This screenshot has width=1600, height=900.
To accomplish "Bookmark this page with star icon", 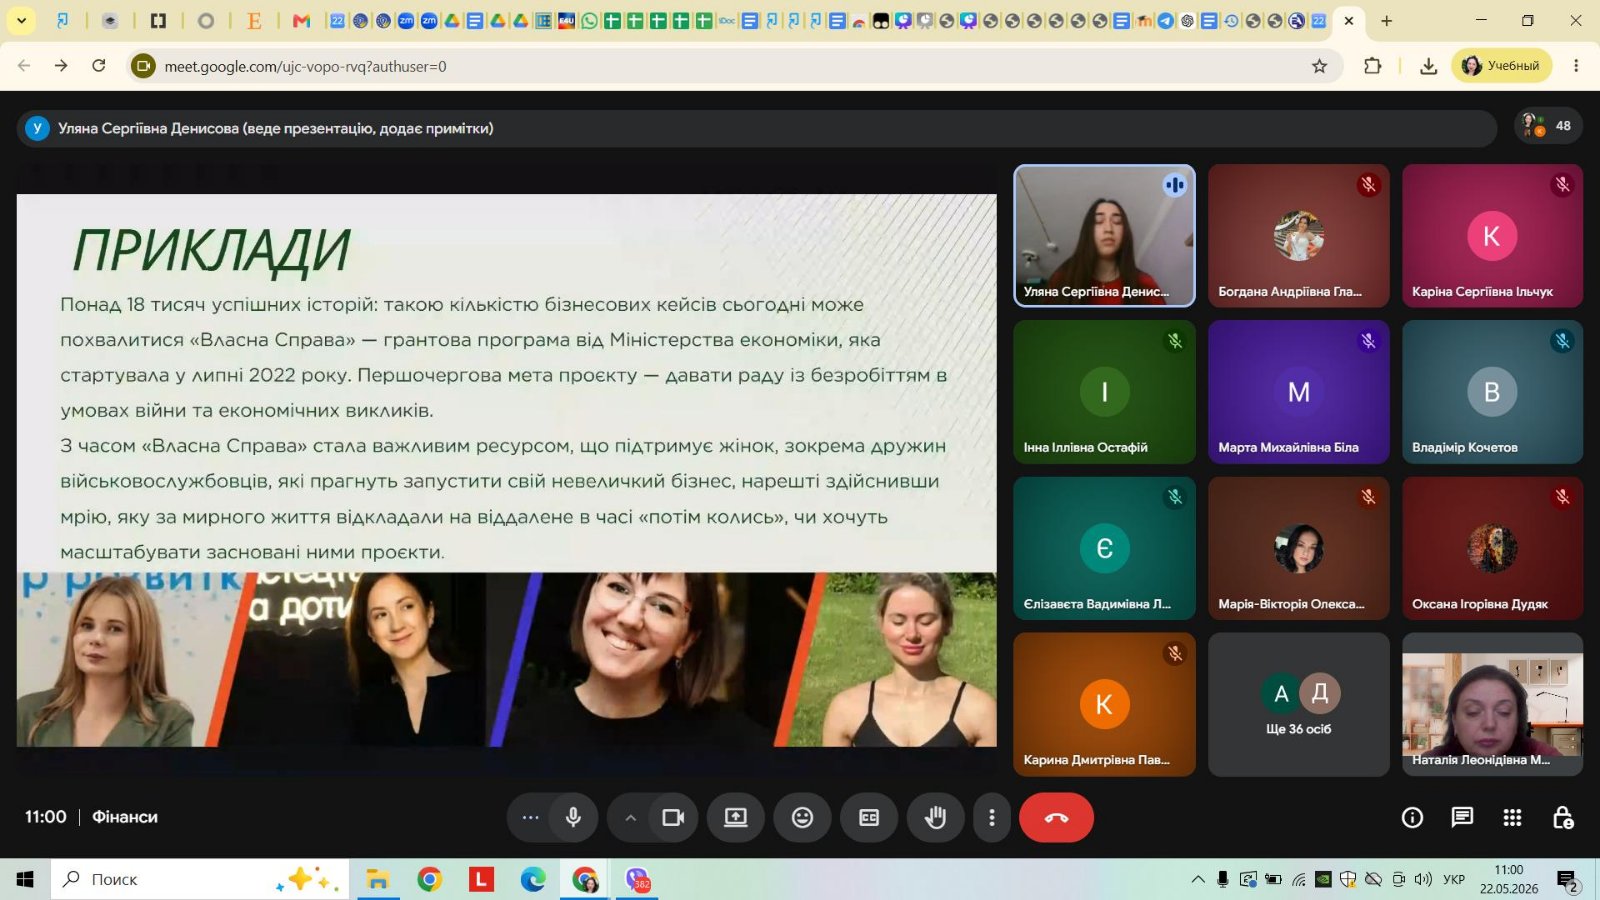I will [x=1319, y=66].
